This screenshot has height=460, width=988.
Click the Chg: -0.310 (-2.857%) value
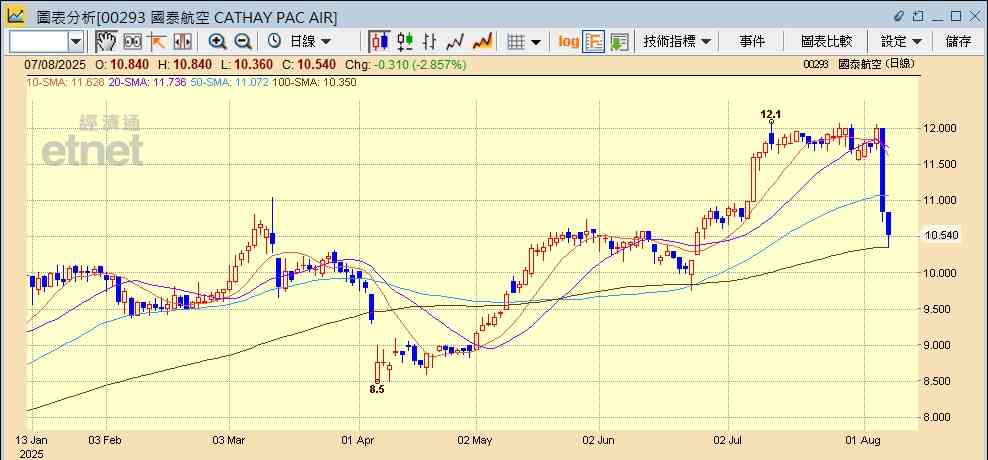(x=407, y=64)
